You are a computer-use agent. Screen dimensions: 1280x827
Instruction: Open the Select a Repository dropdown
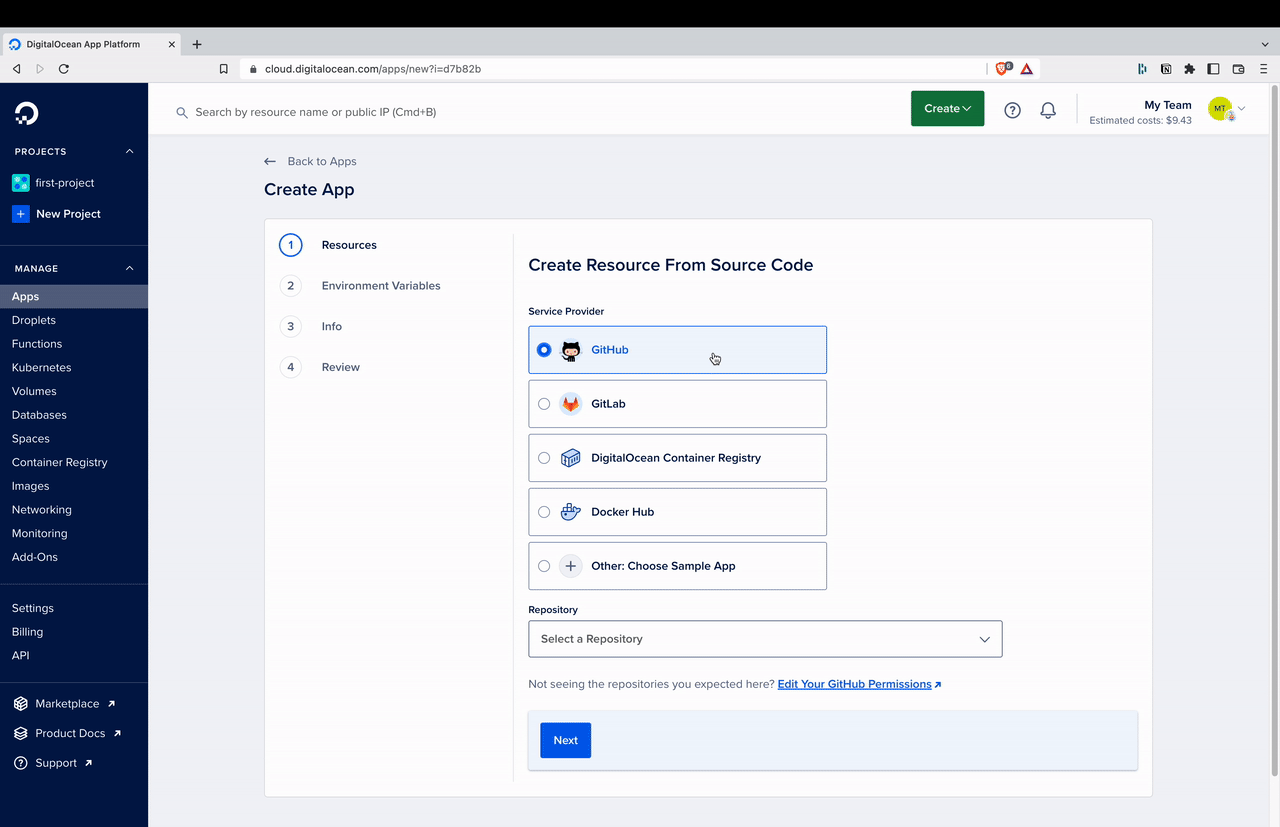(765, 638)
